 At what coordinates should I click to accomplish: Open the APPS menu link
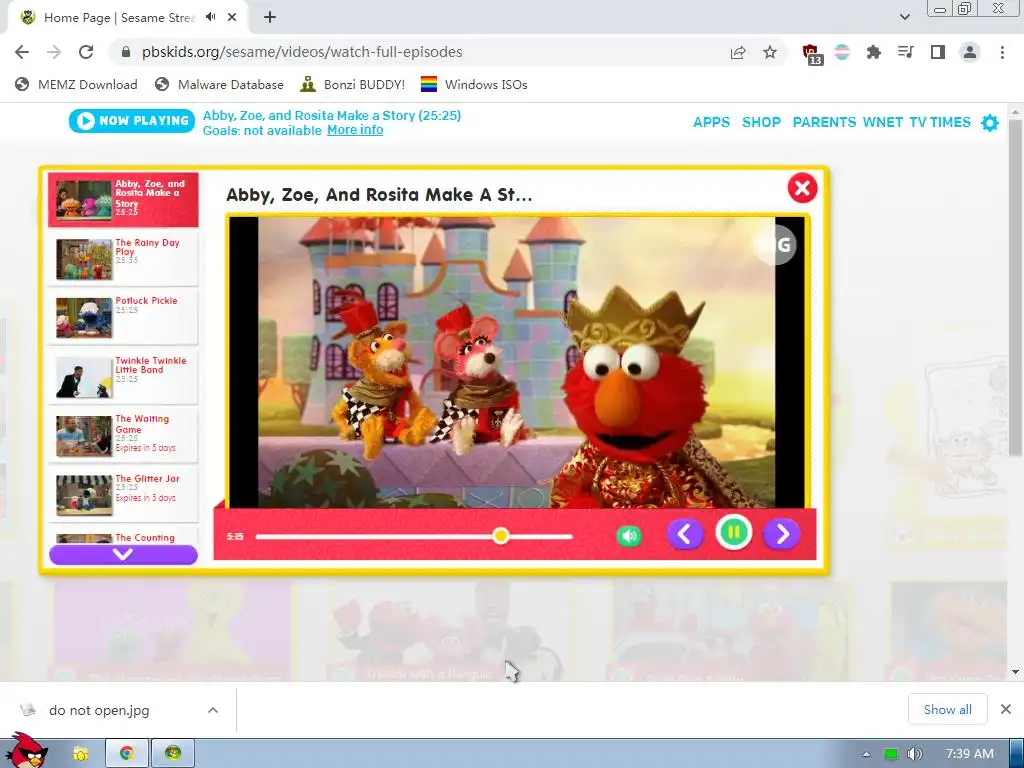coord(711,122)
